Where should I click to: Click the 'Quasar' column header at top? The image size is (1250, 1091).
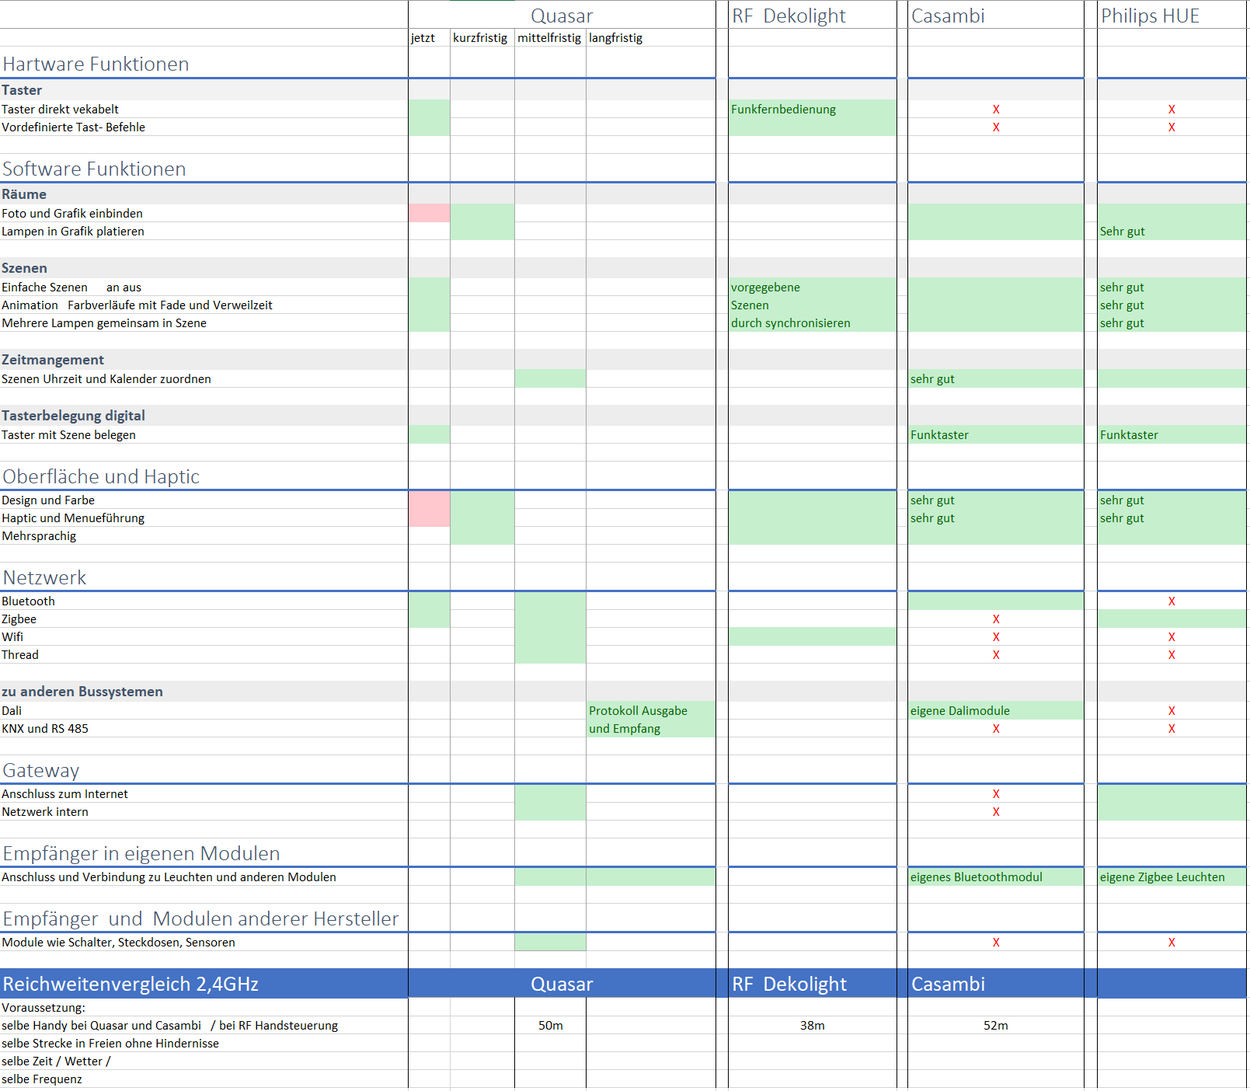pos(562,16)
